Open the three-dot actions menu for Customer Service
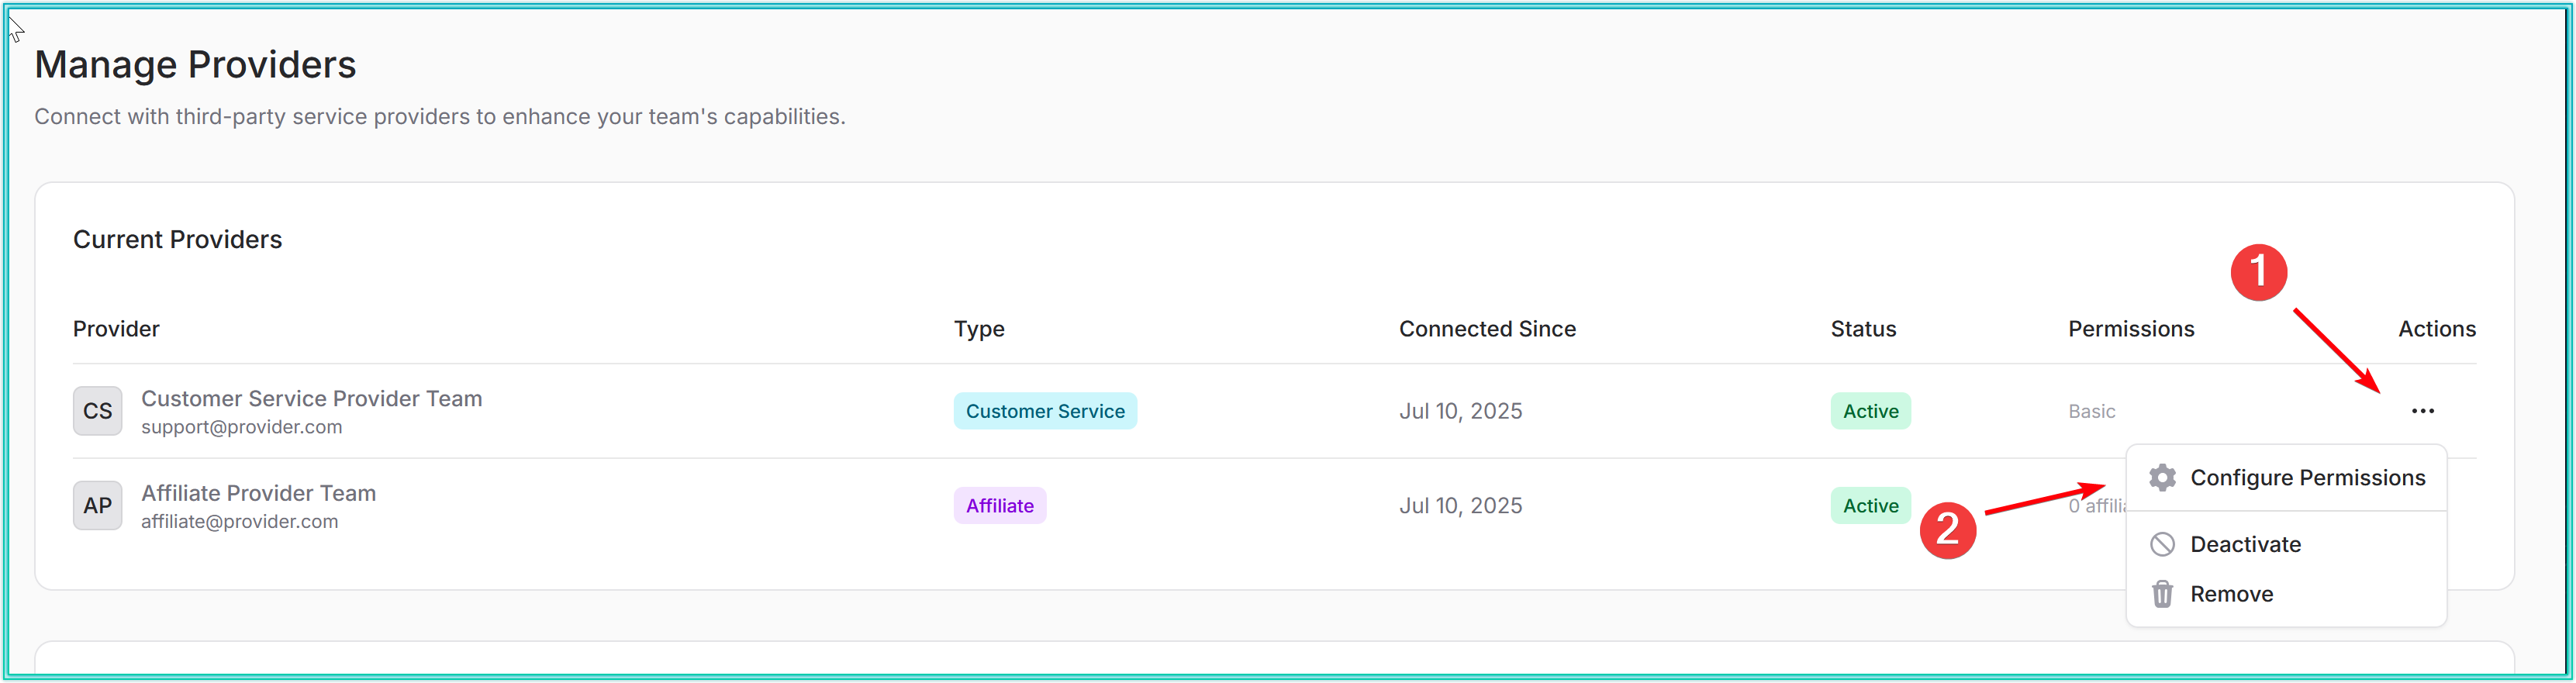Viewport: 2576px width, 683px height. click(x=2422, y=411)
